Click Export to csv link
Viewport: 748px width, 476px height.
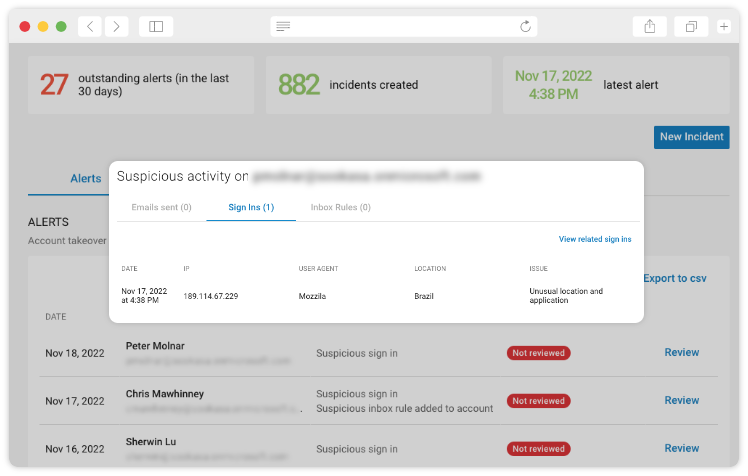pyautogui.click(x=674, y=279)
